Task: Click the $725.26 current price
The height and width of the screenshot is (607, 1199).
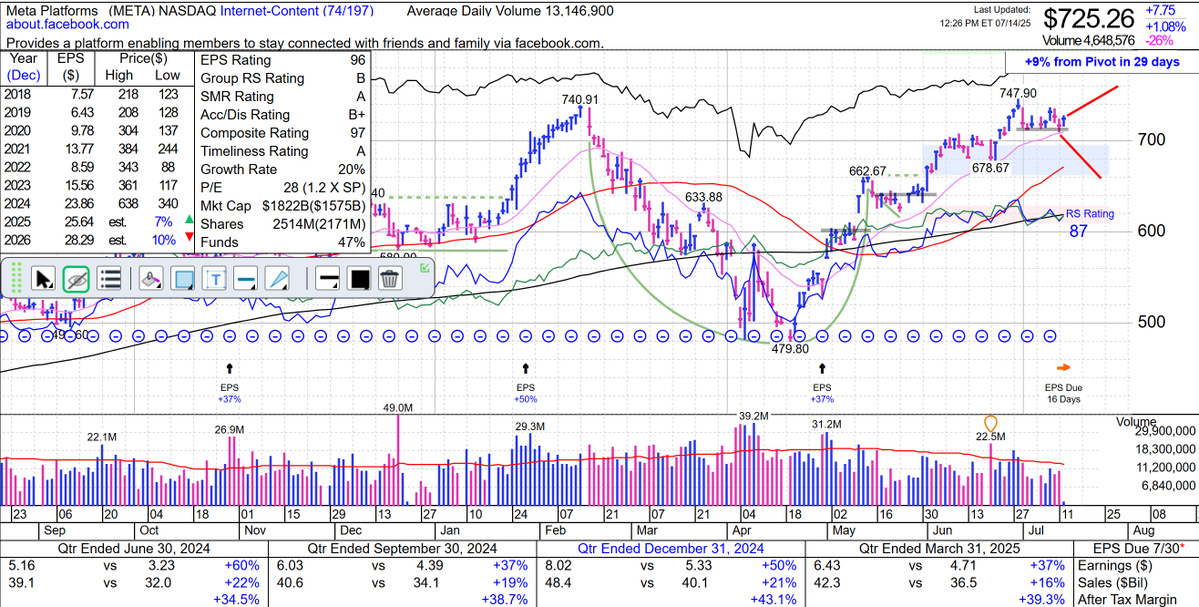Action: tap(1090, 18)
